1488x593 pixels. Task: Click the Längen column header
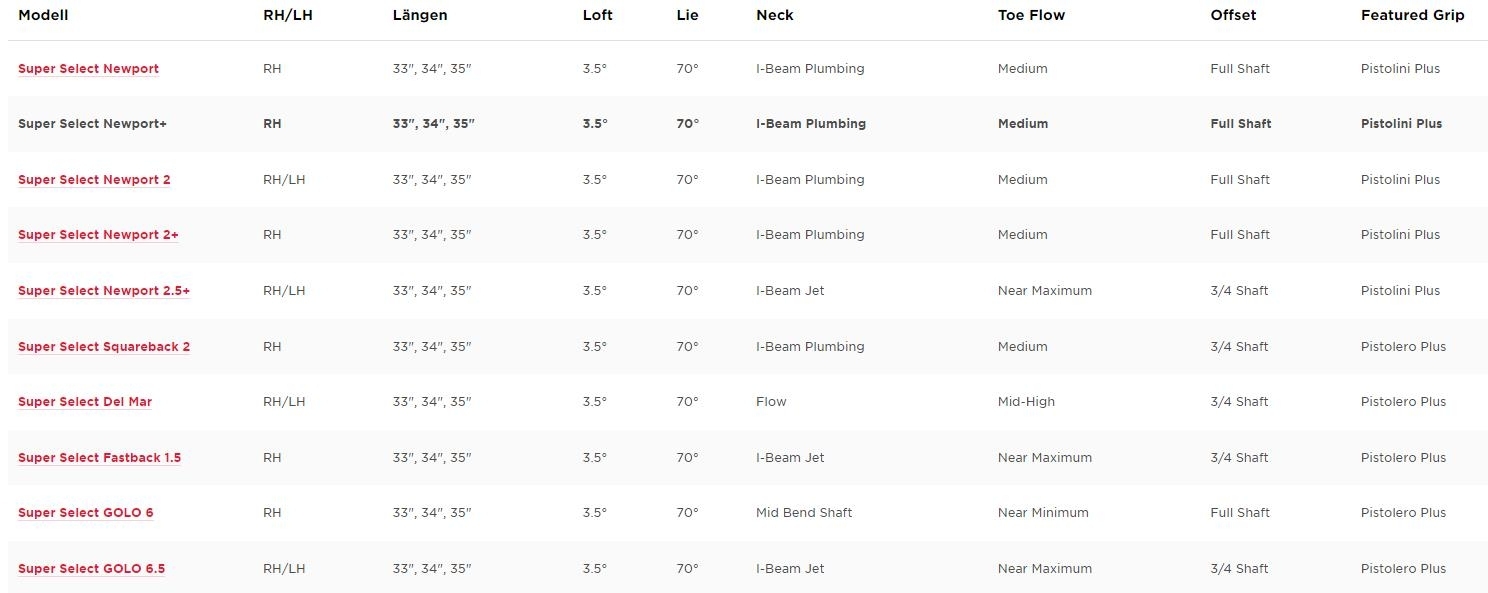420,15
